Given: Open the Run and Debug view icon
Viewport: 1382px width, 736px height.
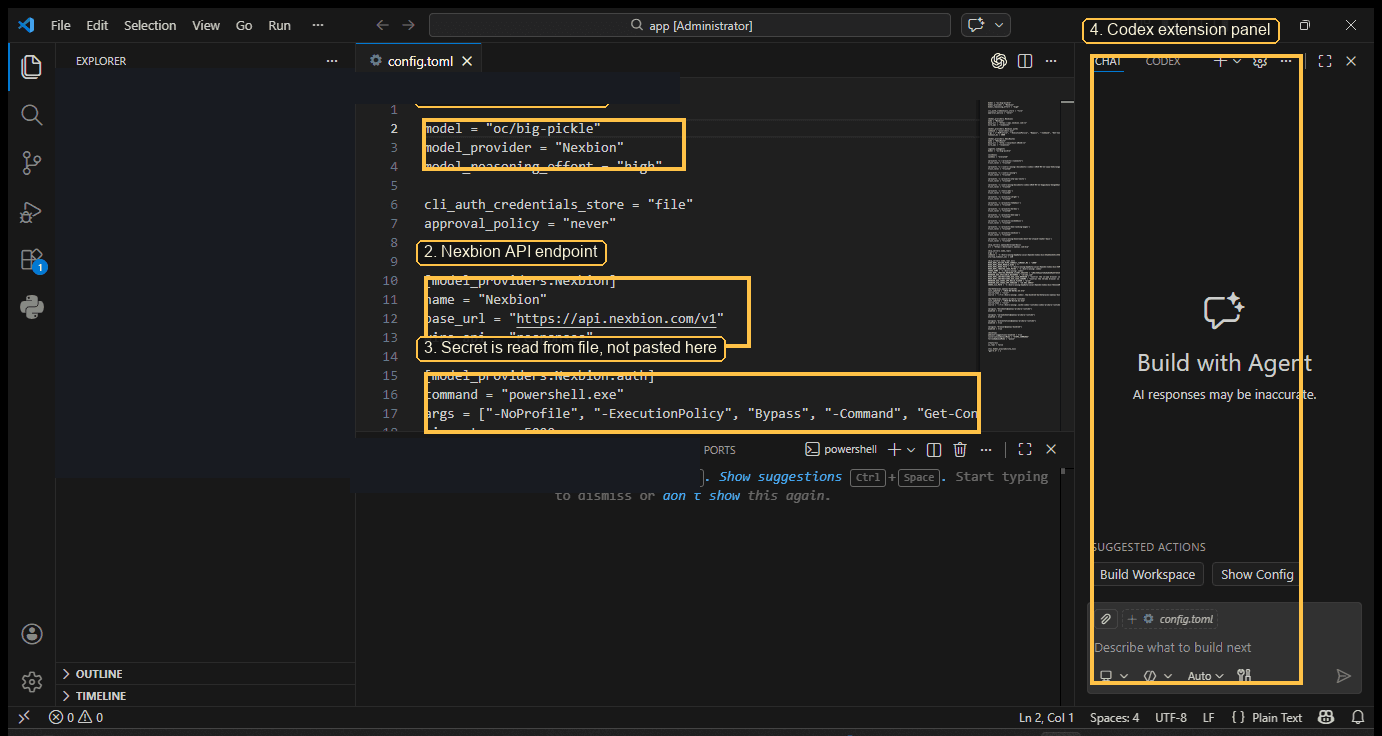Looking at the screenshot, I should (31, 211).
